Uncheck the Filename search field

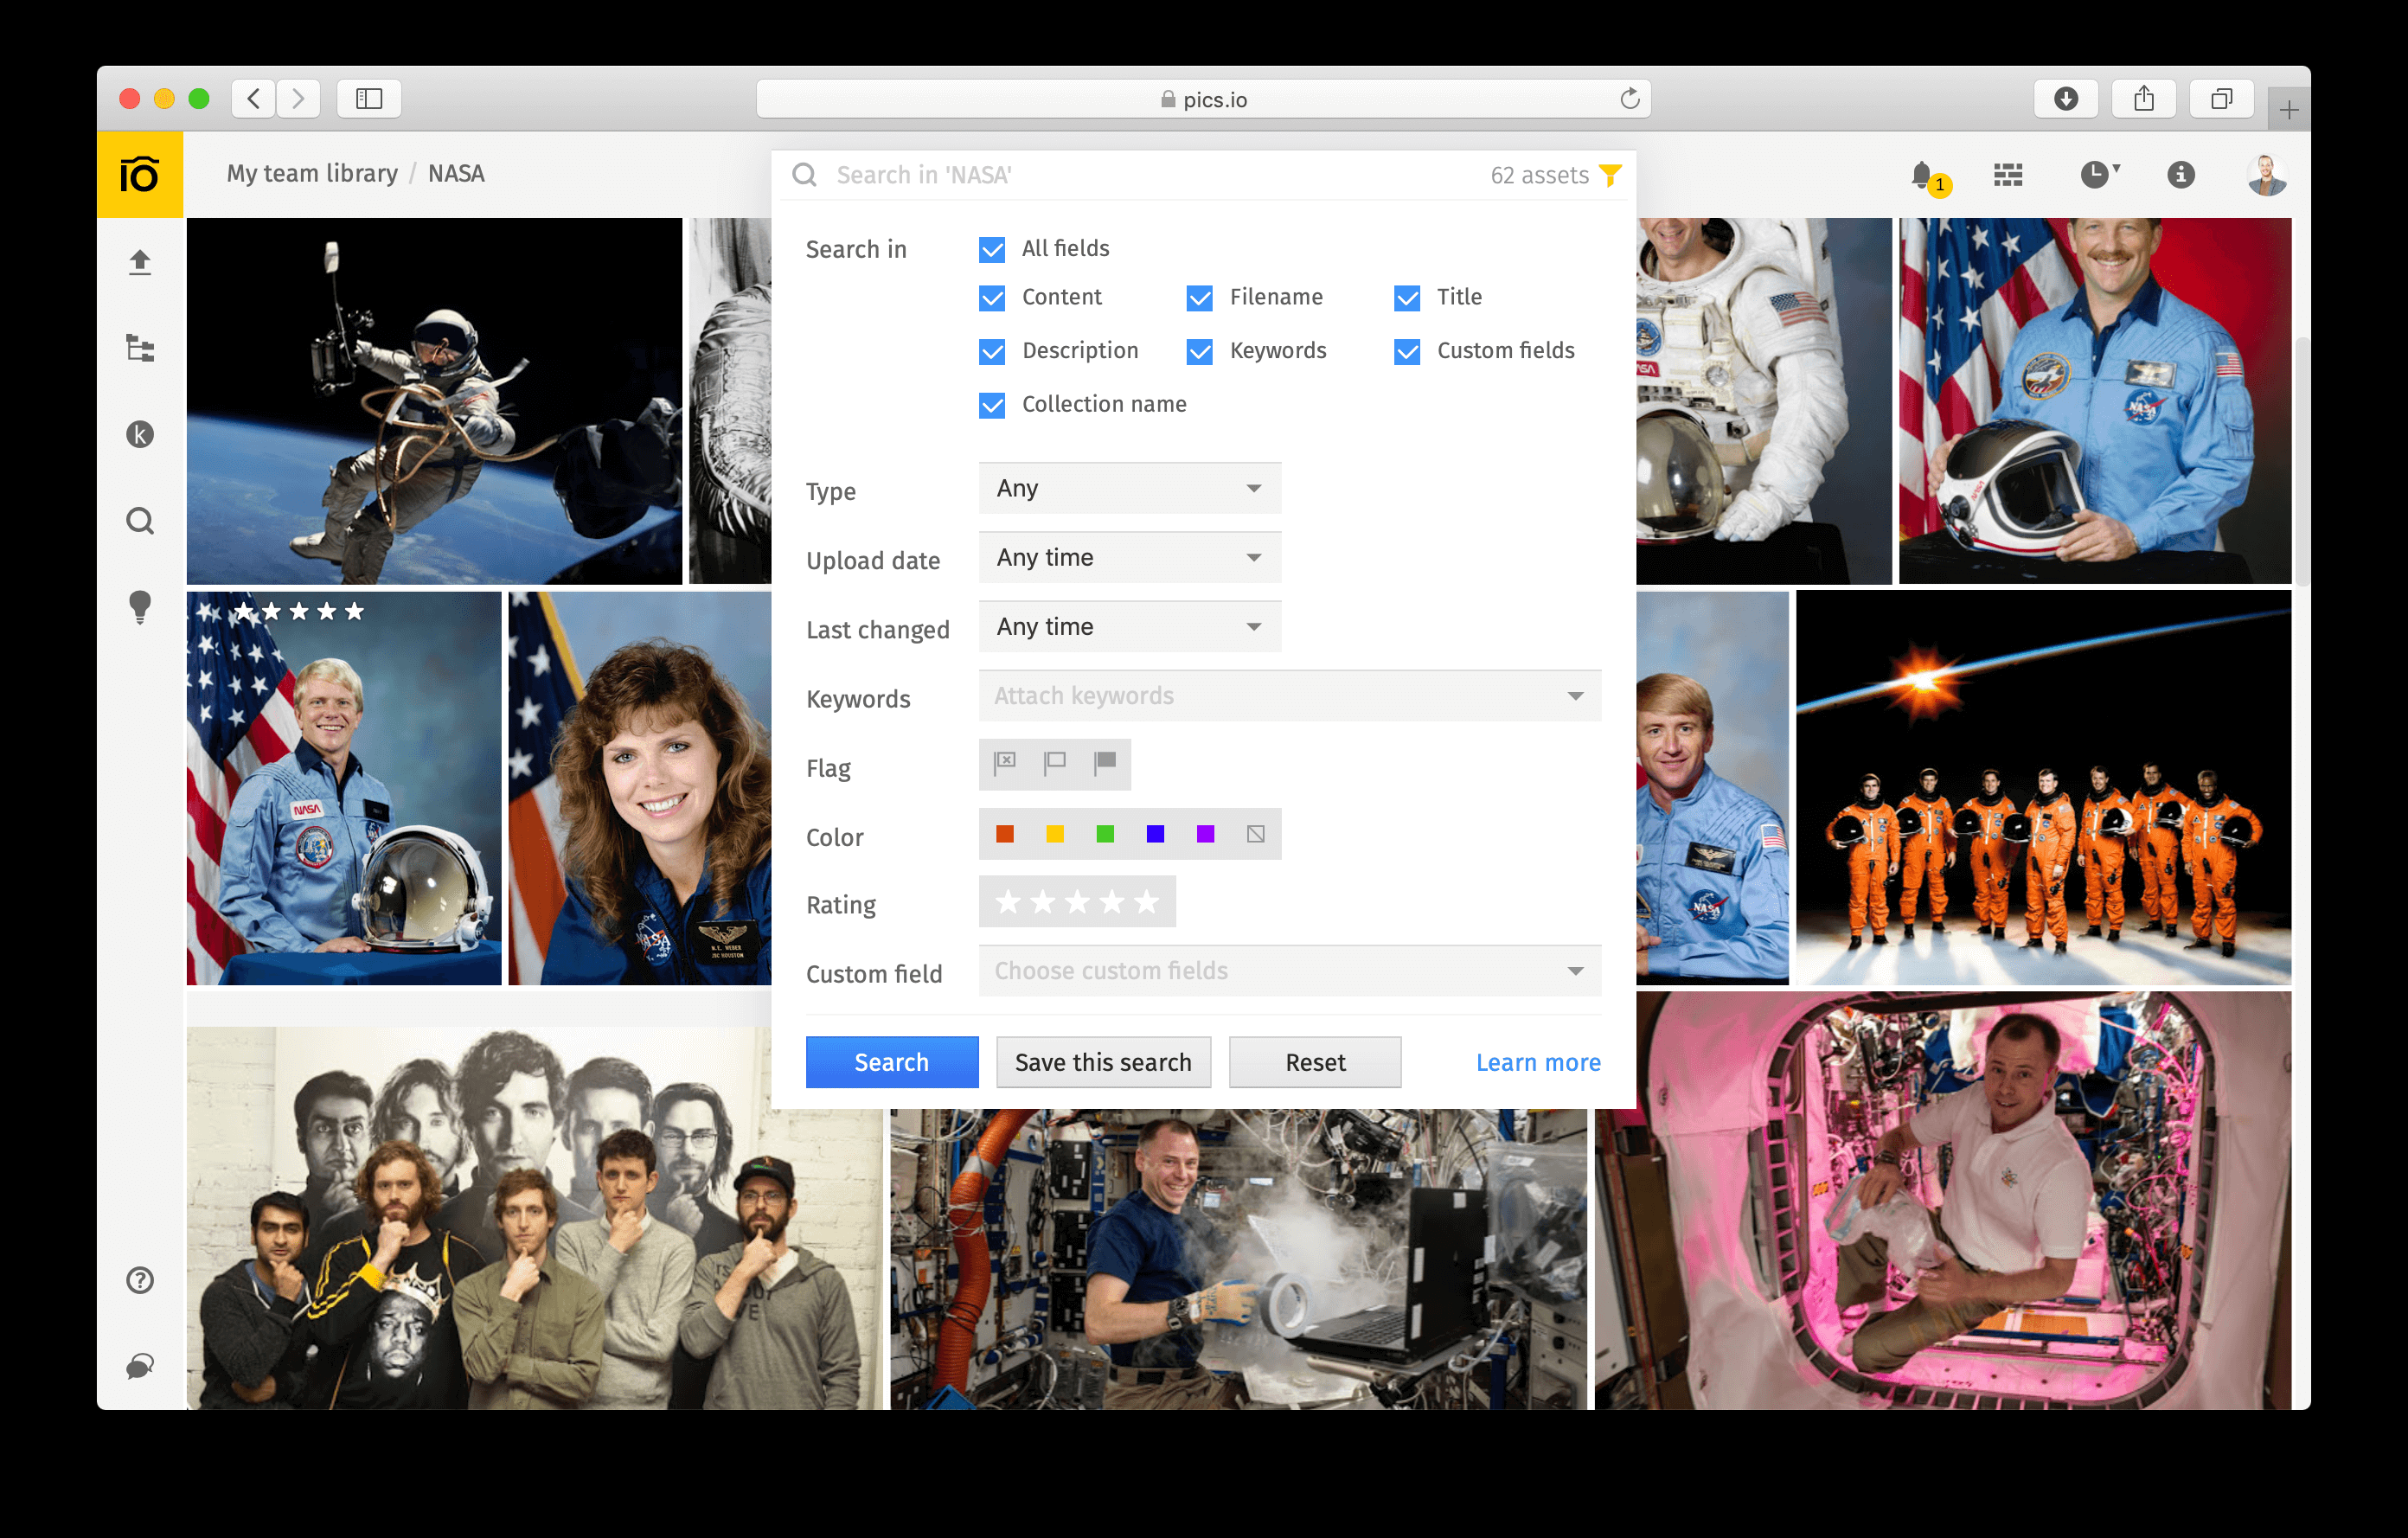click(1199, 297)
